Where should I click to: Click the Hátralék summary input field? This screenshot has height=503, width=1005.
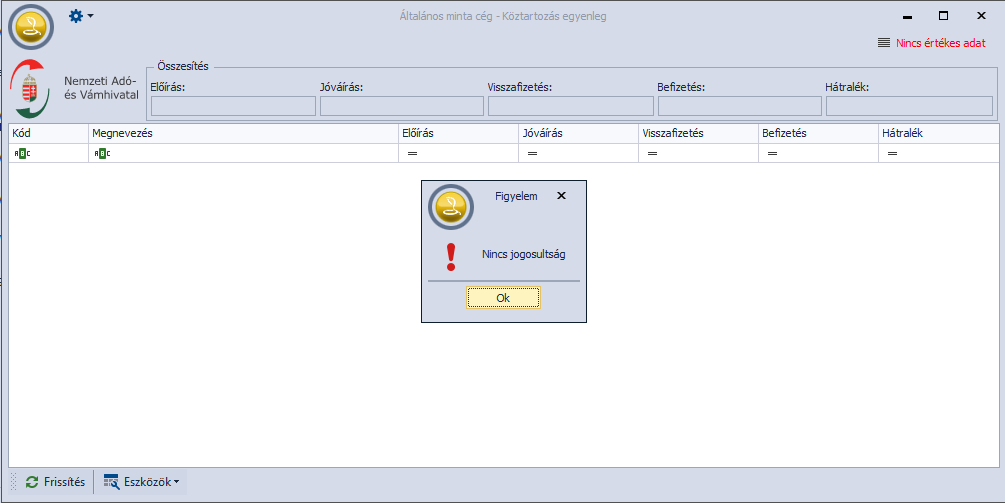908,106
